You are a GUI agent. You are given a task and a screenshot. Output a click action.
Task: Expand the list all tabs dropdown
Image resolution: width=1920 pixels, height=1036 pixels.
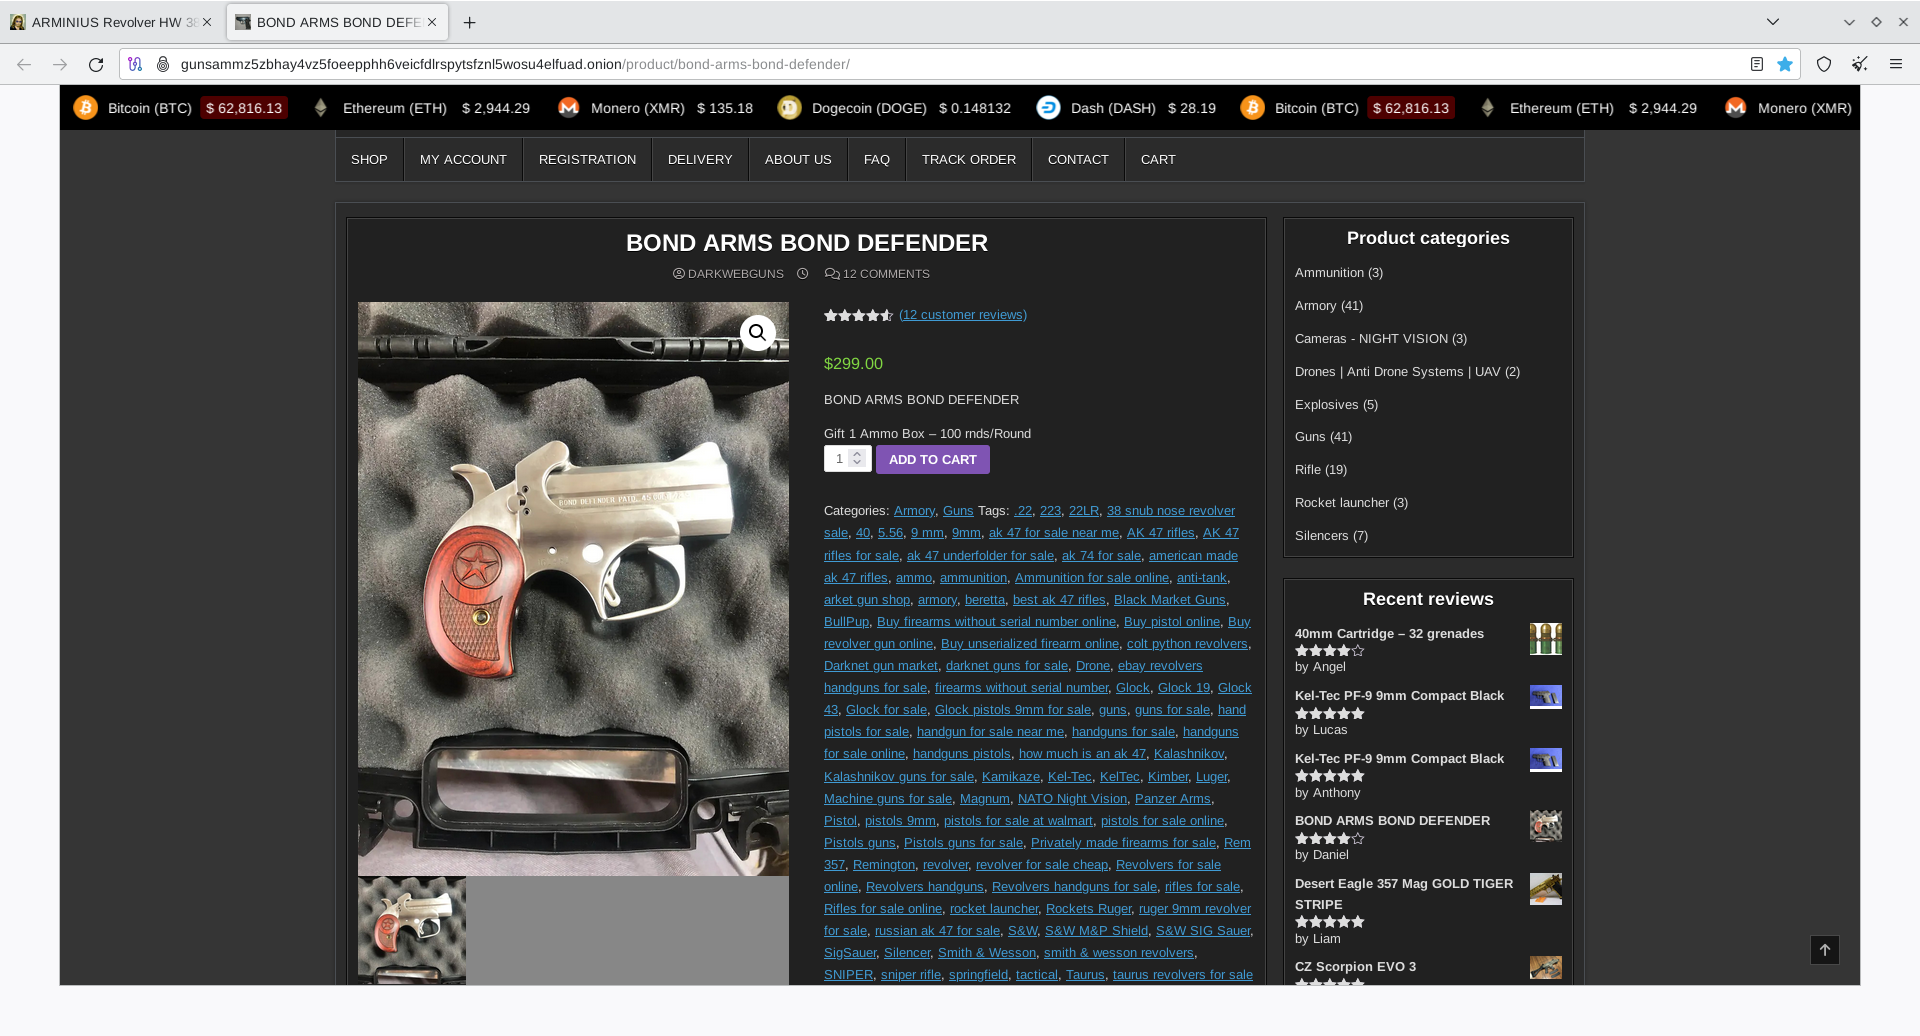tap(1772, 22)
